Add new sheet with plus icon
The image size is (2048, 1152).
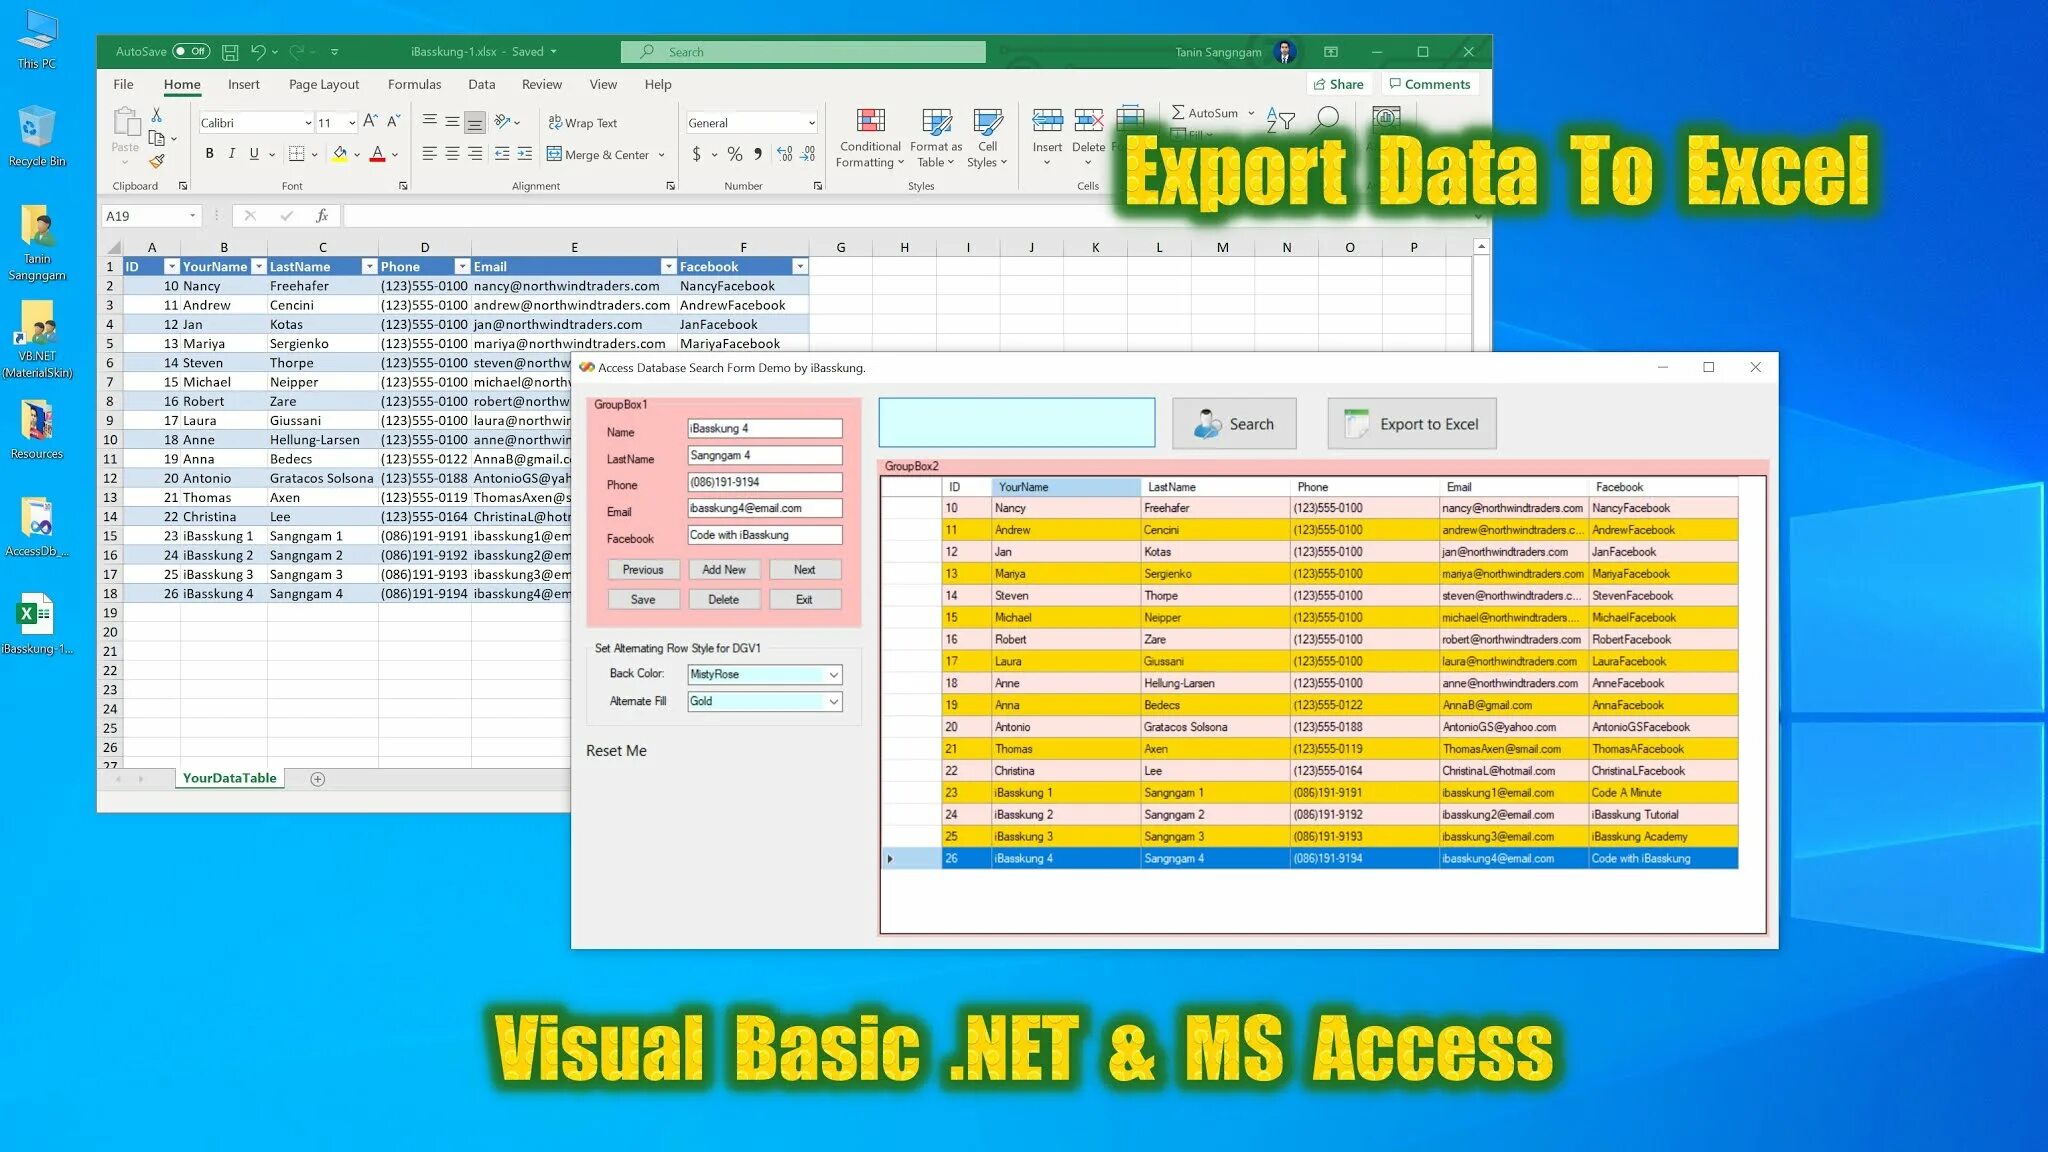click(318, 779)
